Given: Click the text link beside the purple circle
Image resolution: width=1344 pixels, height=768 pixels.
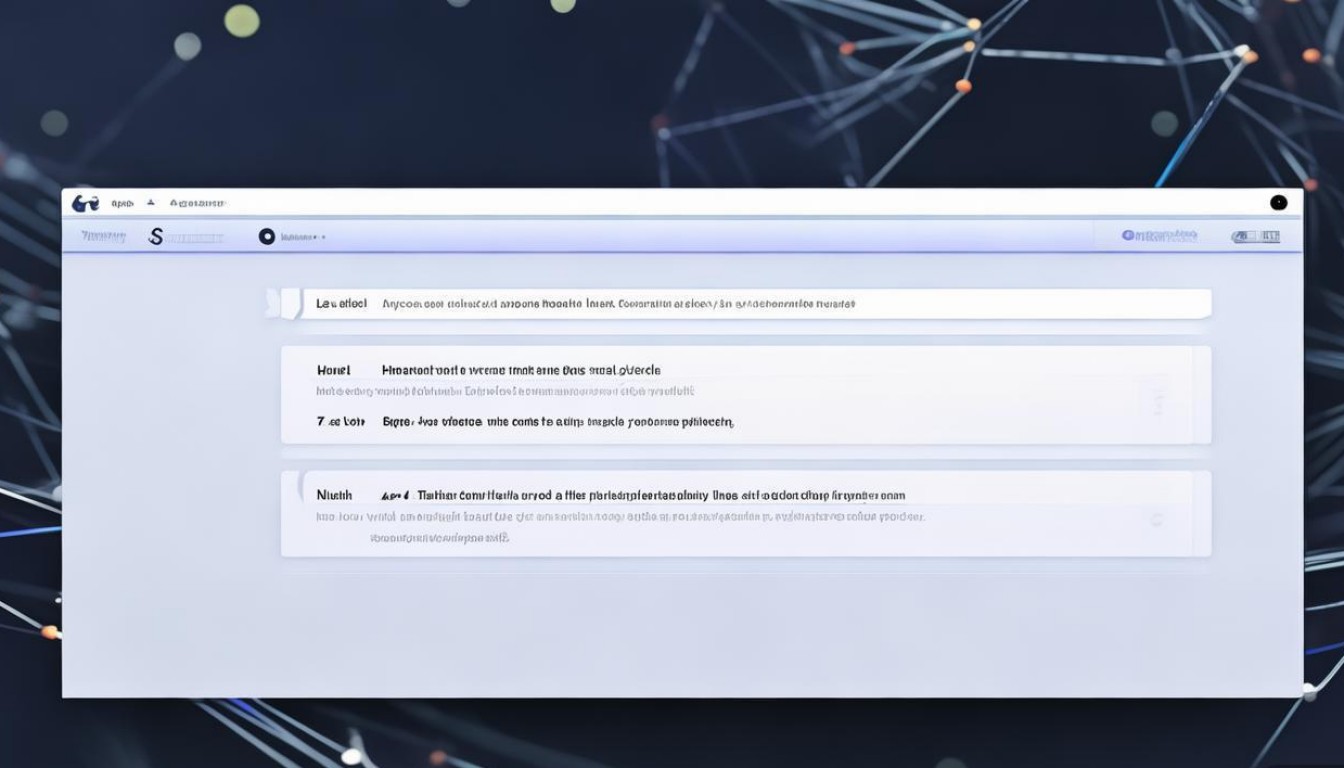Looking at the screenshot, I should coord(1166,236).
